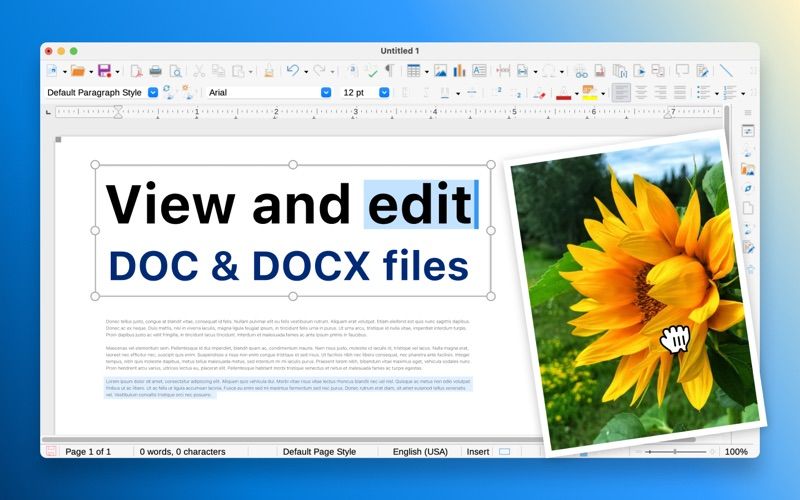Open the Print Preview icon
The image size is (800, 500).
pyautogui.click(x=175, y=71)
